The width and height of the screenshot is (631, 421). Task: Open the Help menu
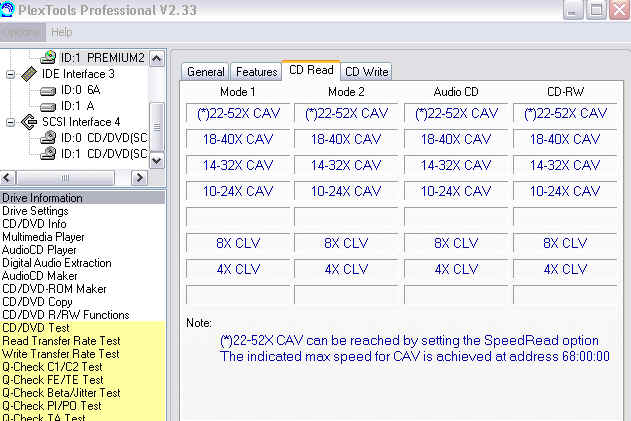point(62,32)
